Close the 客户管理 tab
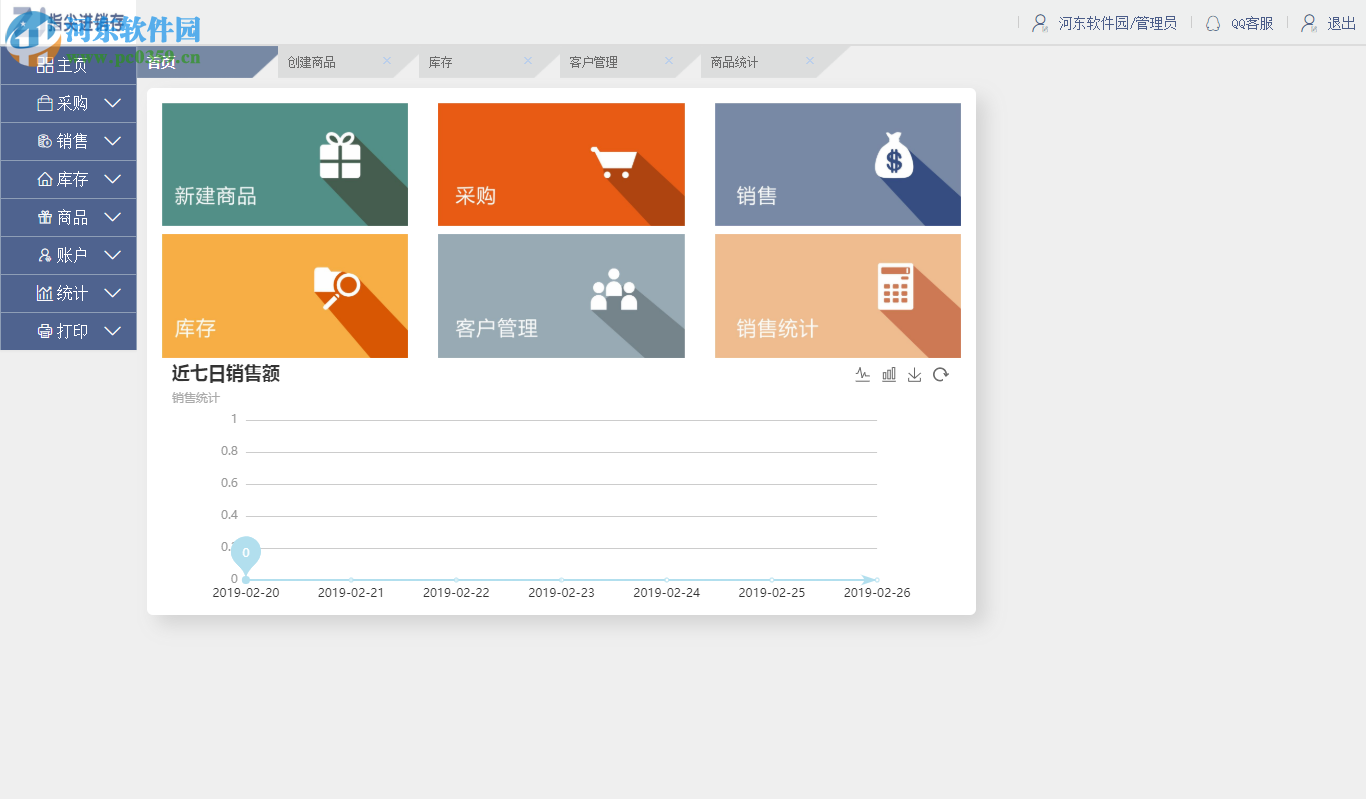1366x799 pixels. pyautogui.click(x=669, y=61)
